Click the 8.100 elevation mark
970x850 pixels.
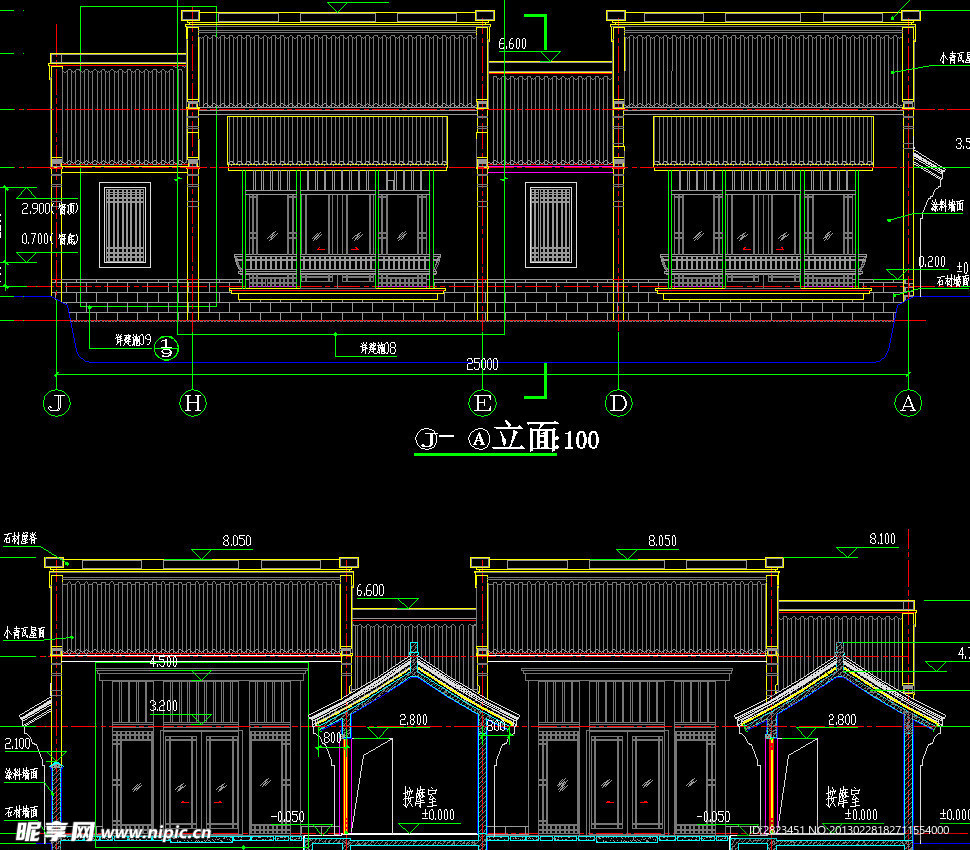click(x=882, y=539)
